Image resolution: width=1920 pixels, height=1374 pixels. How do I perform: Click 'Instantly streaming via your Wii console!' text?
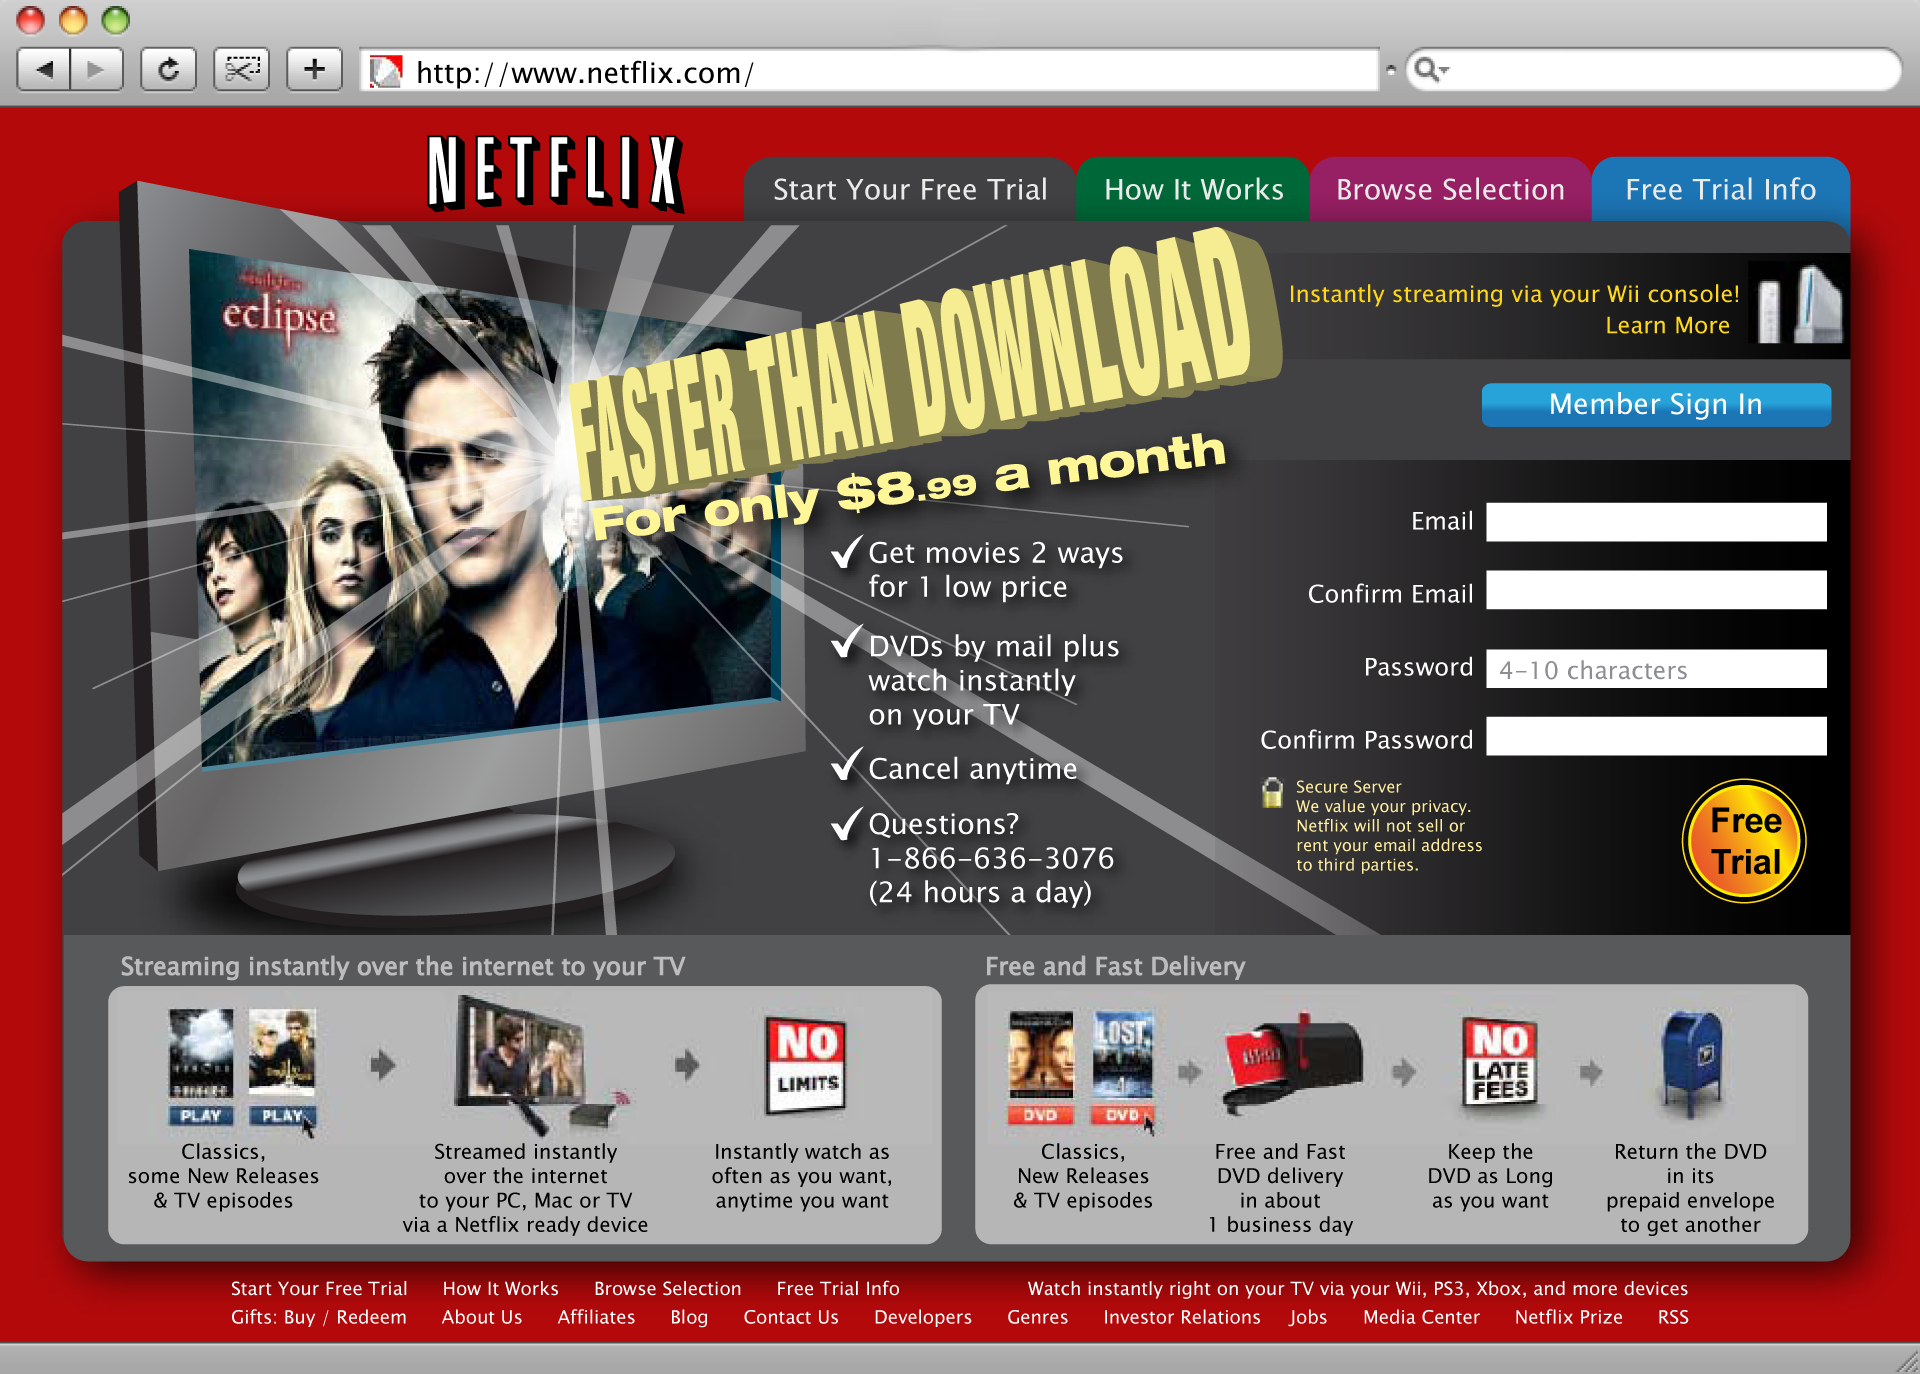pyautogui.click(x=1514, y=294)
